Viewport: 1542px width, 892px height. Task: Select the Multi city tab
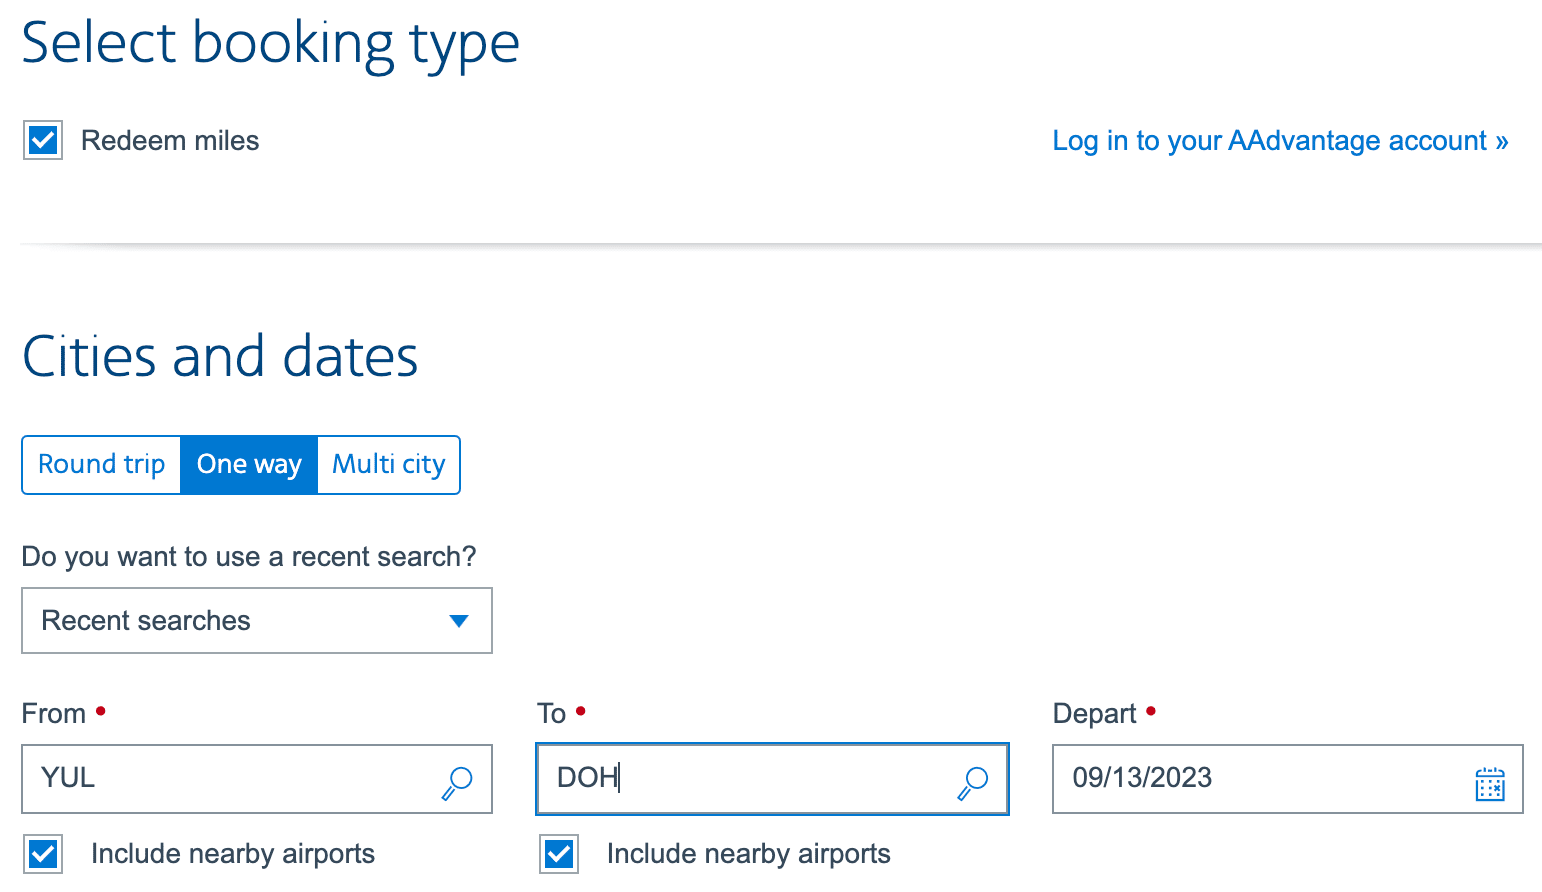(x=388, y=465)
